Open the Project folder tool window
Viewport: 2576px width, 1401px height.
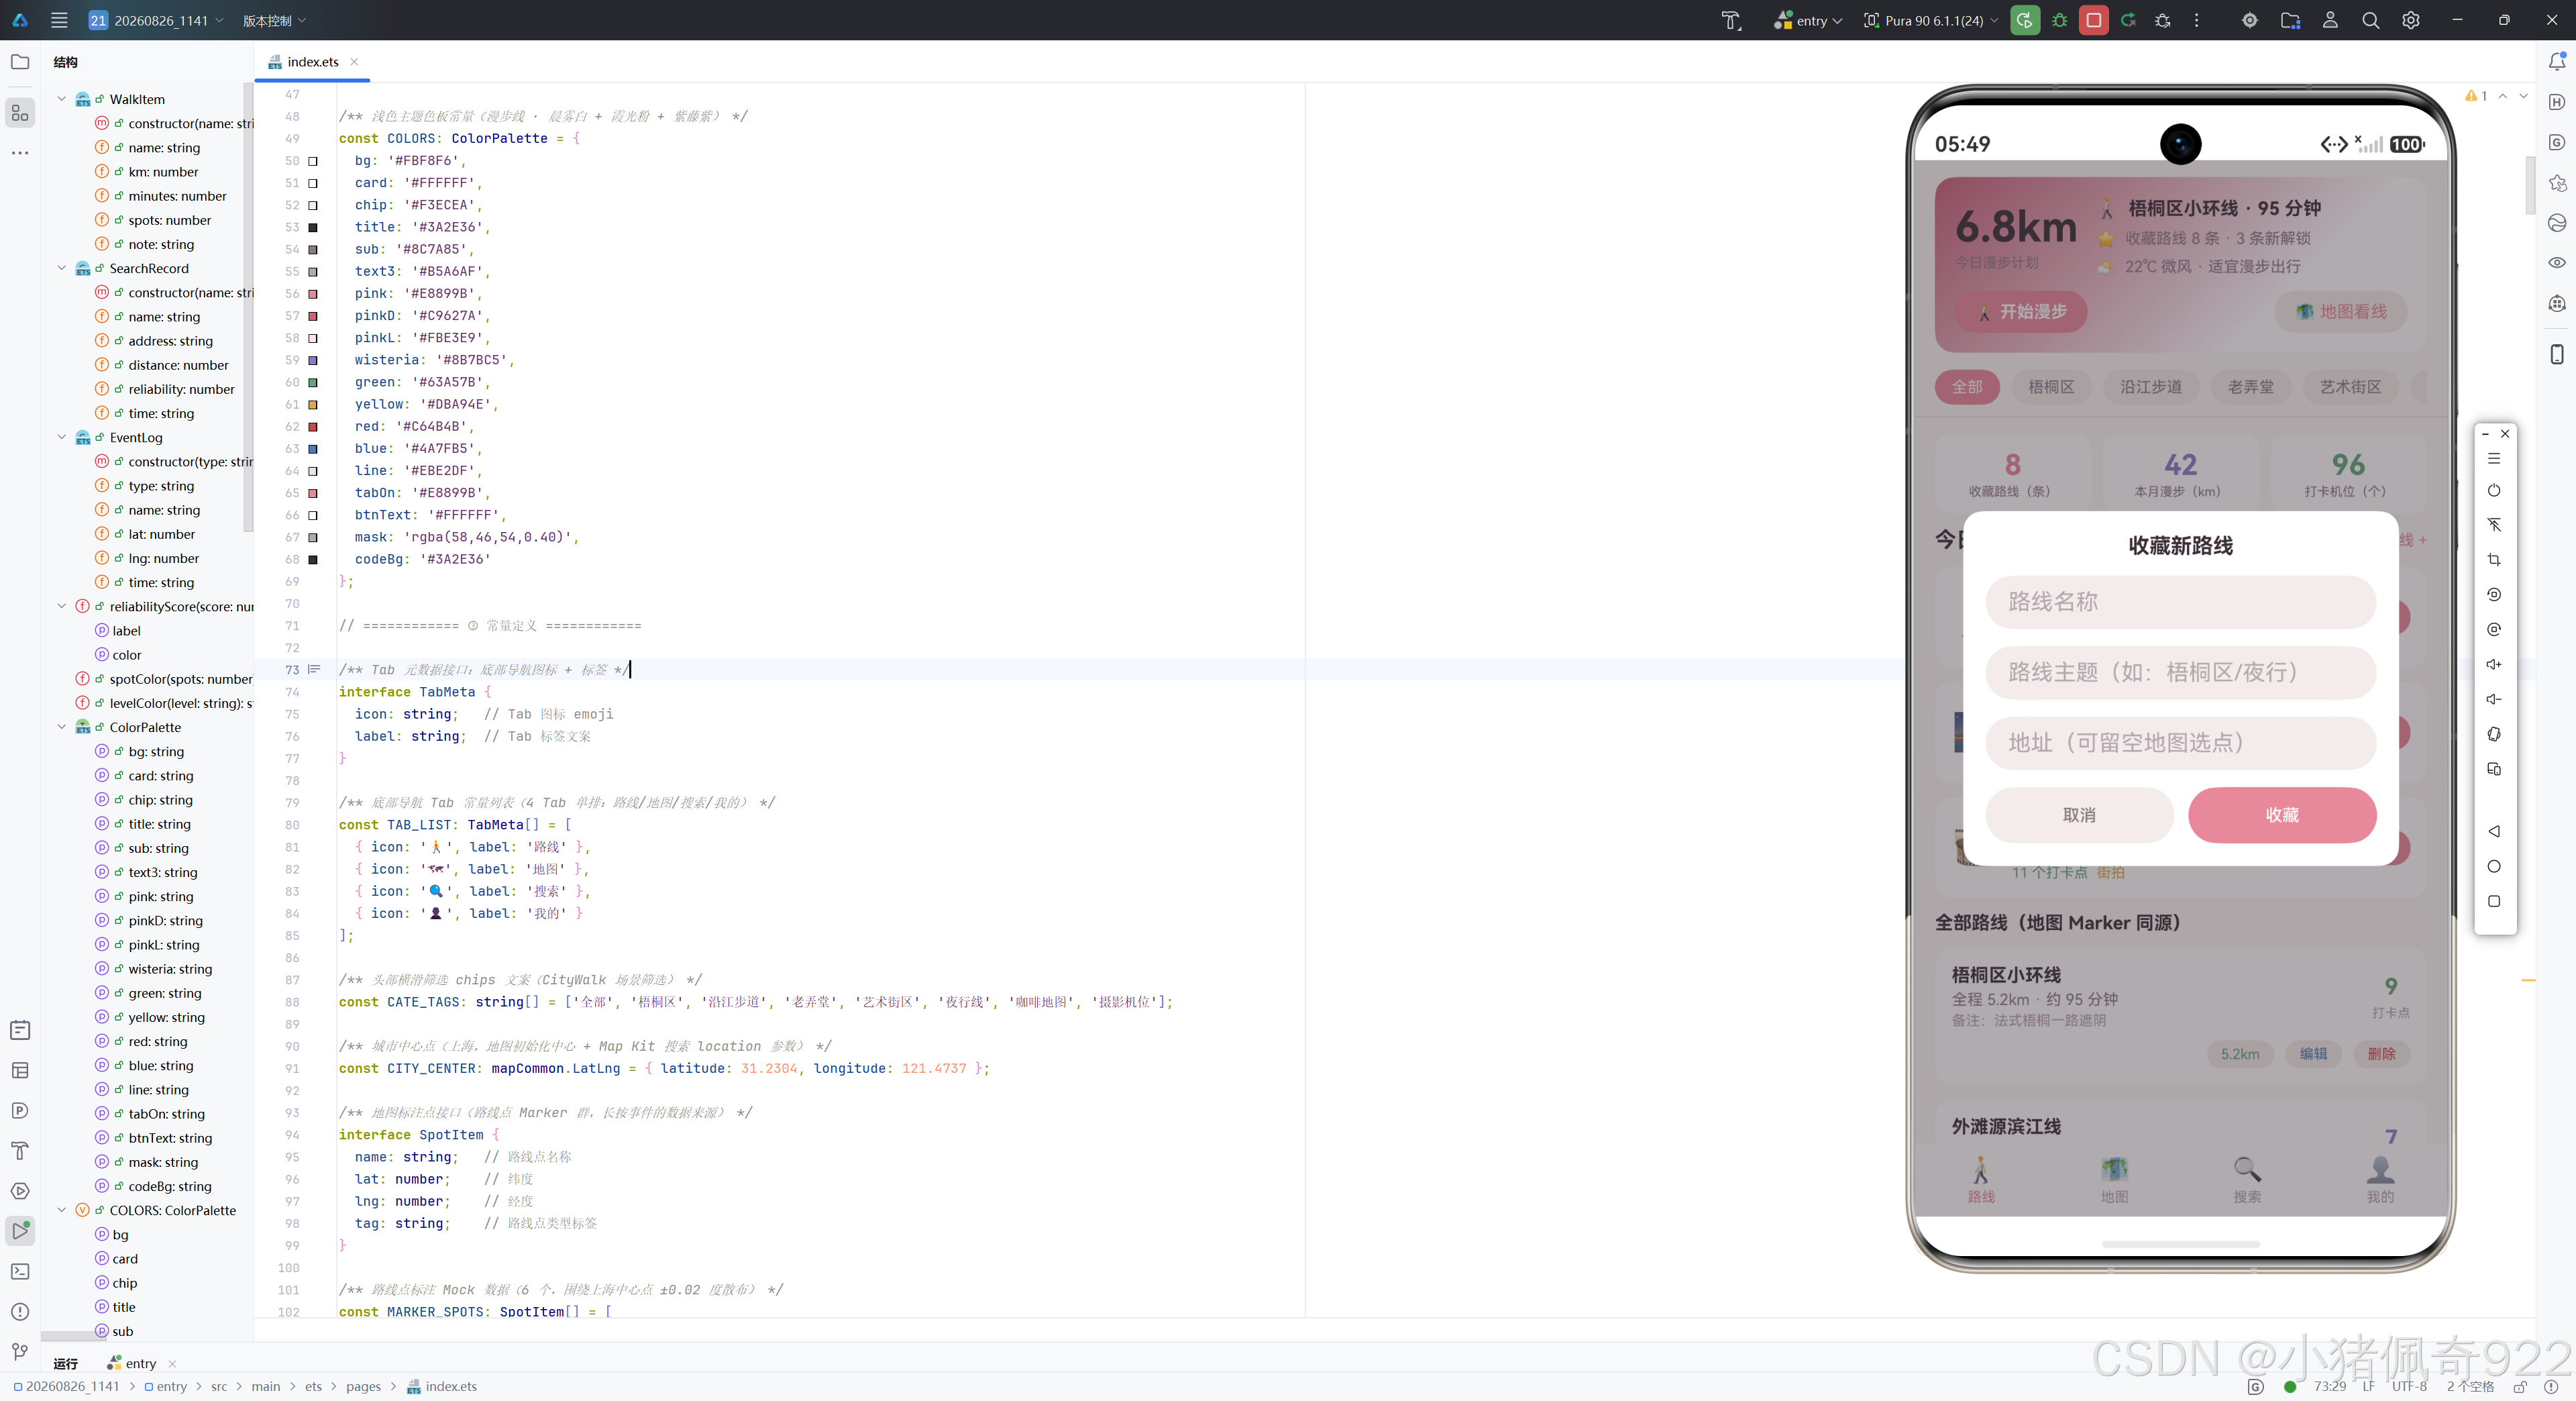tap(20, 62)
